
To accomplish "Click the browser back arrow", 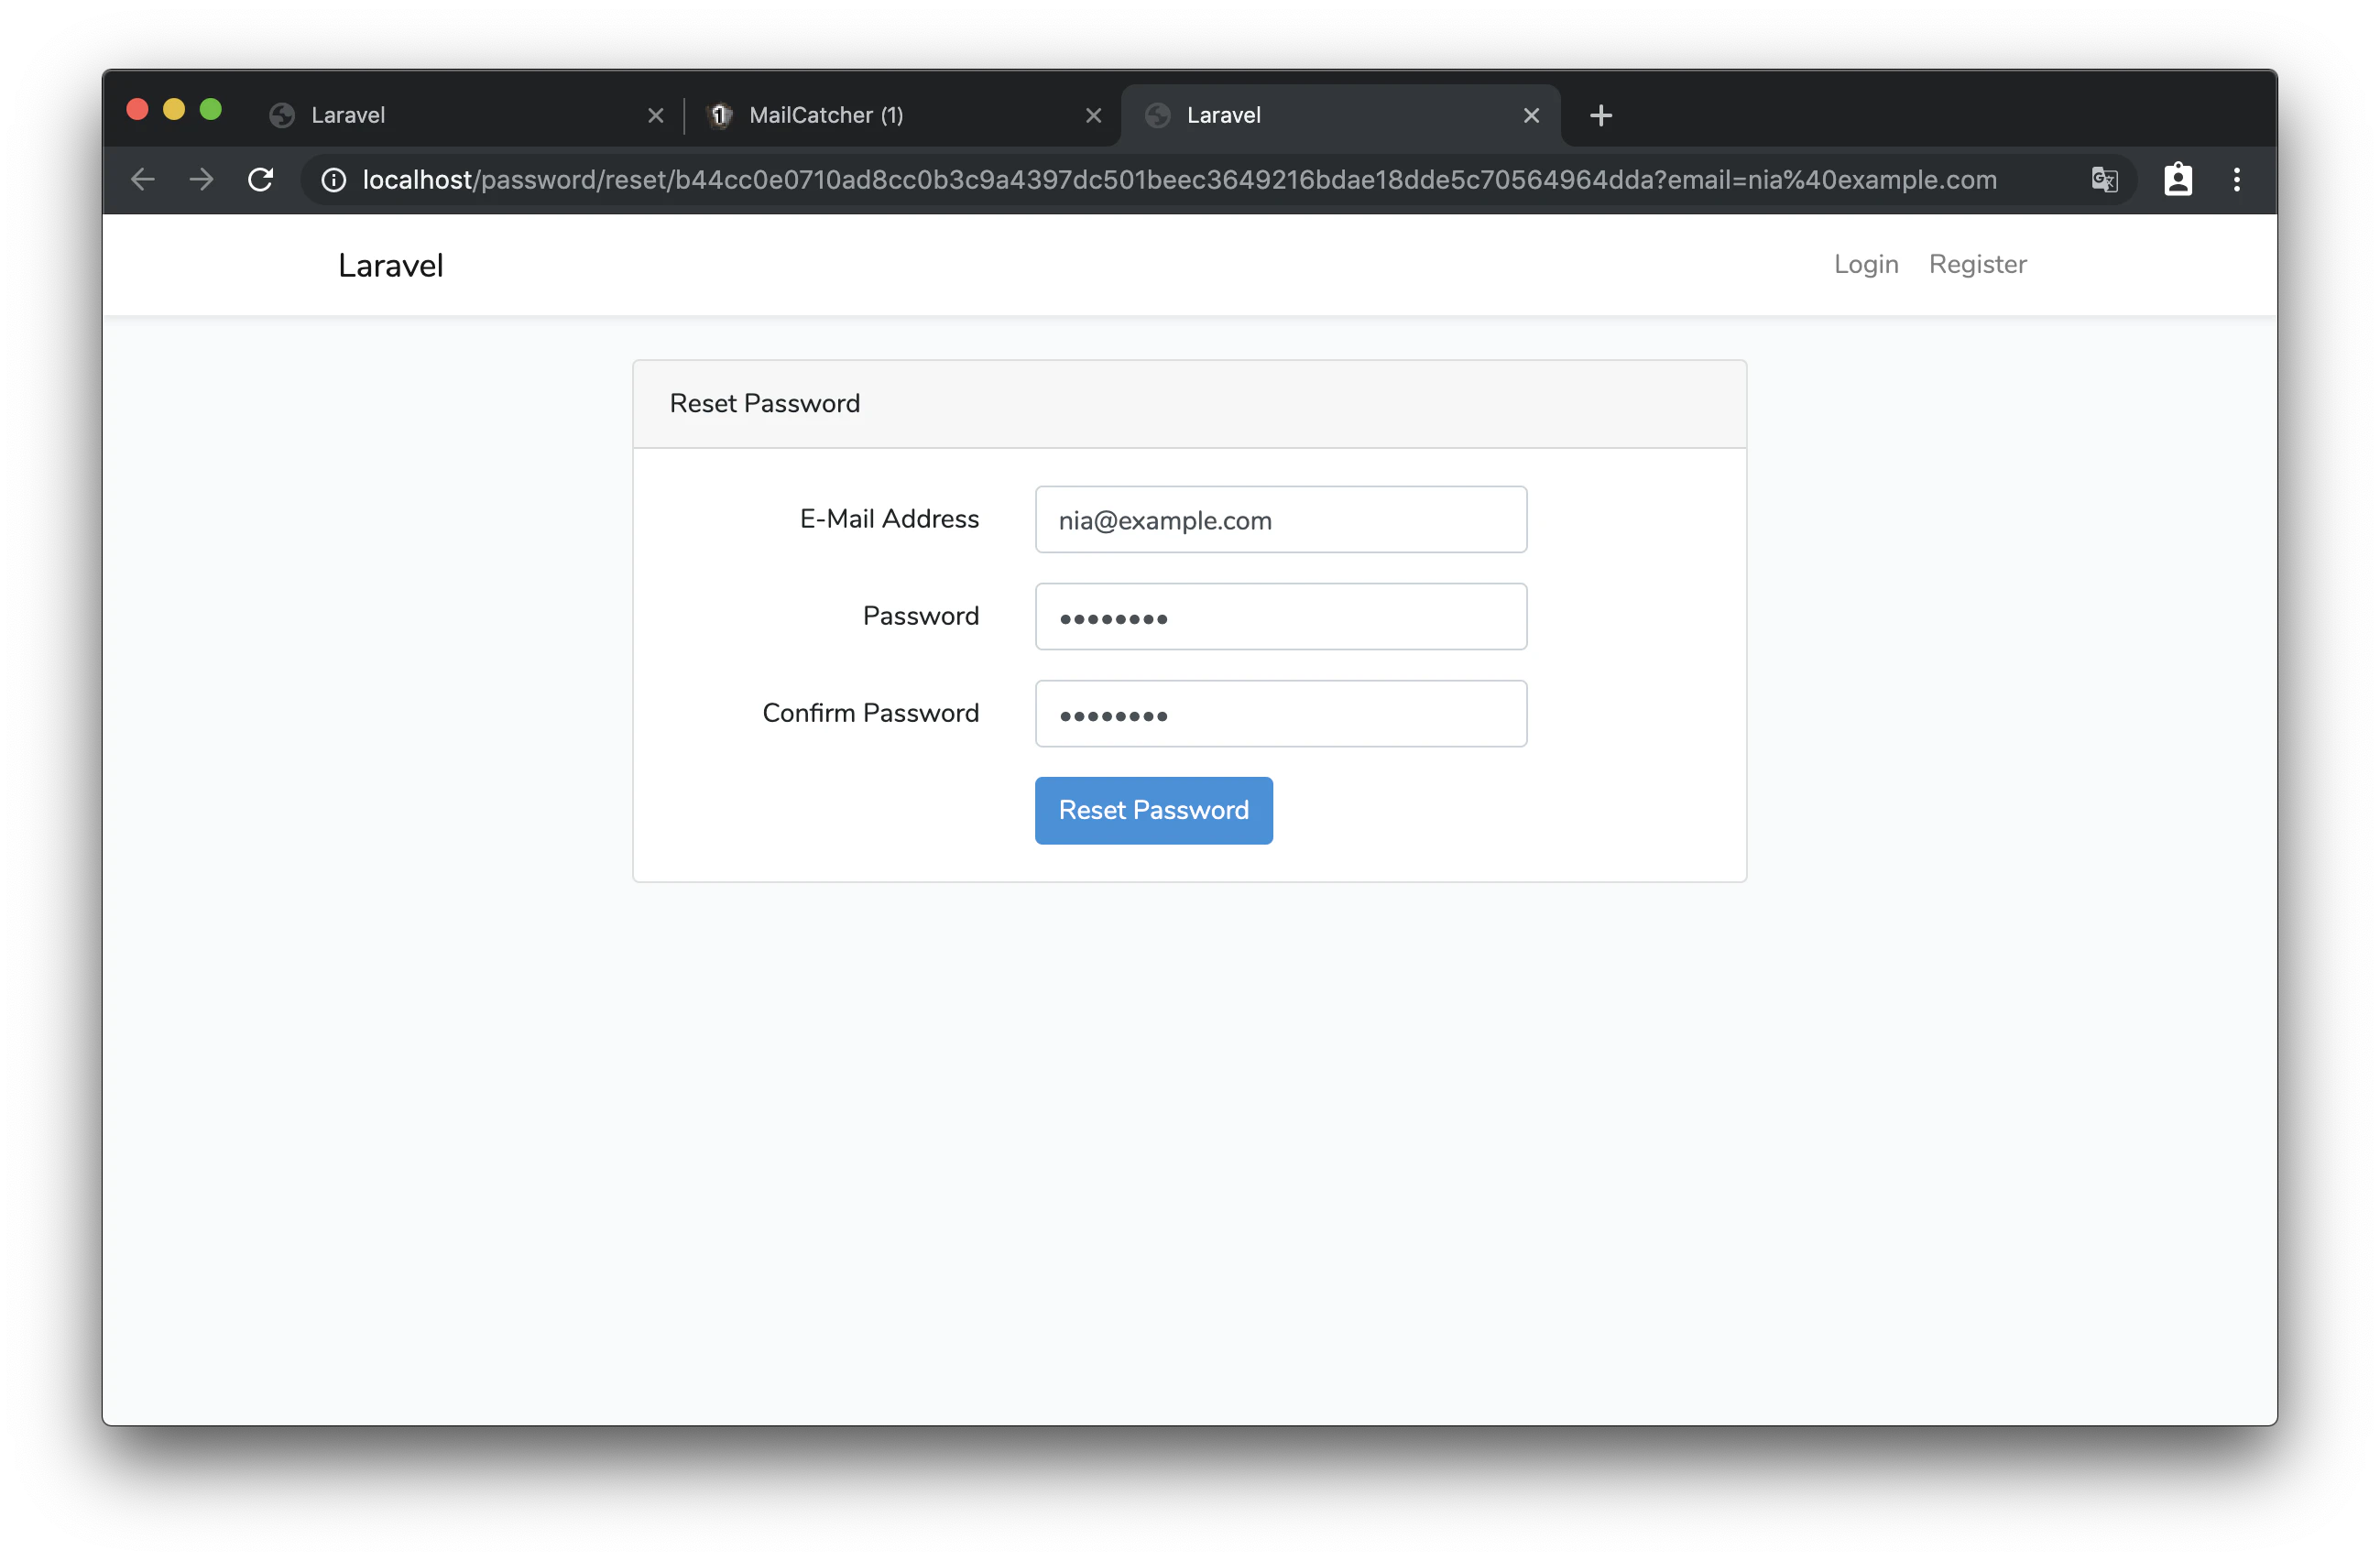I will tap(143, 180).
